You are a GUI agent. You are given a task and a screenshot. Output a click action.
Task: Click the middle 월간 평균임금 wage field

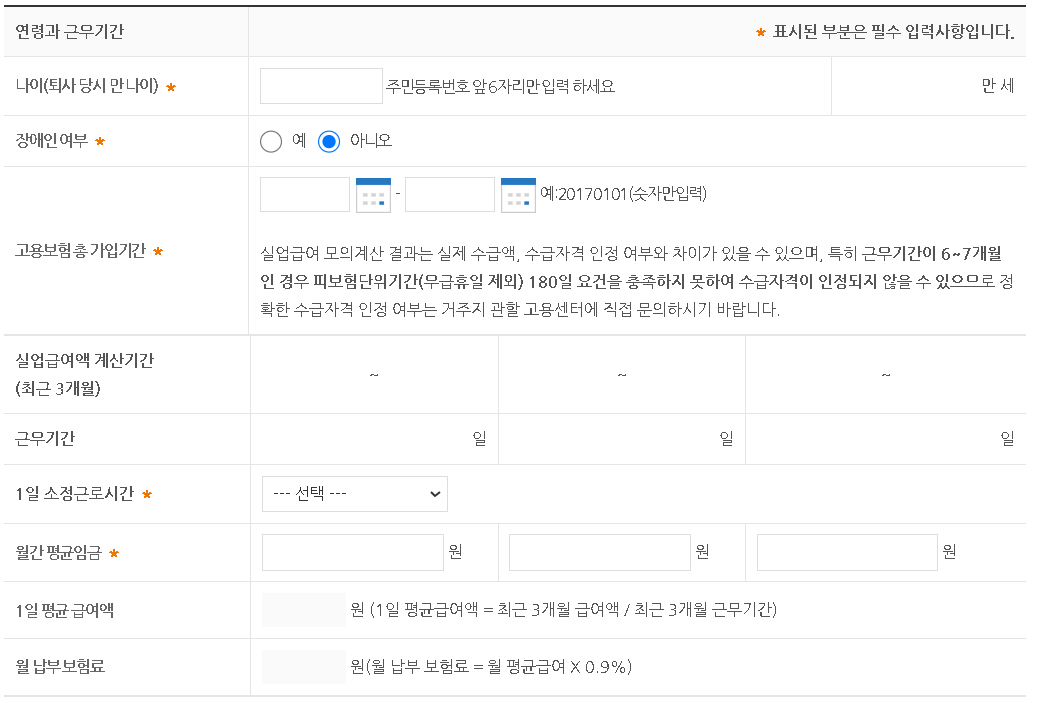tap(597, 552)
